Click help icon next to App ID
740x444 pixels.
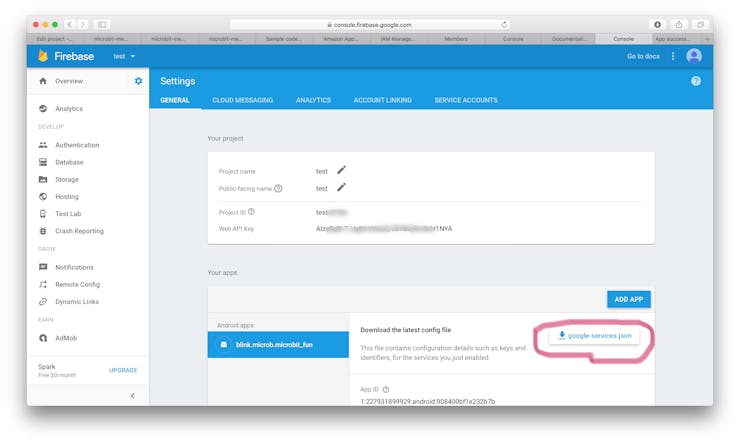coord(386,390)
